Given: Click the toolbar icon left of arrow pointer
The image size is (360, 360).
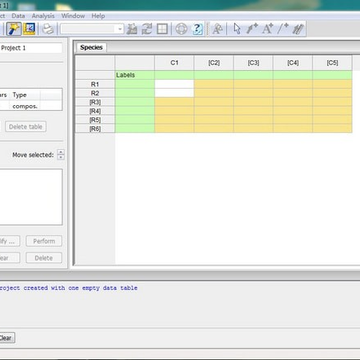Looking at the screenshot, I should click(x=217, y=29).
